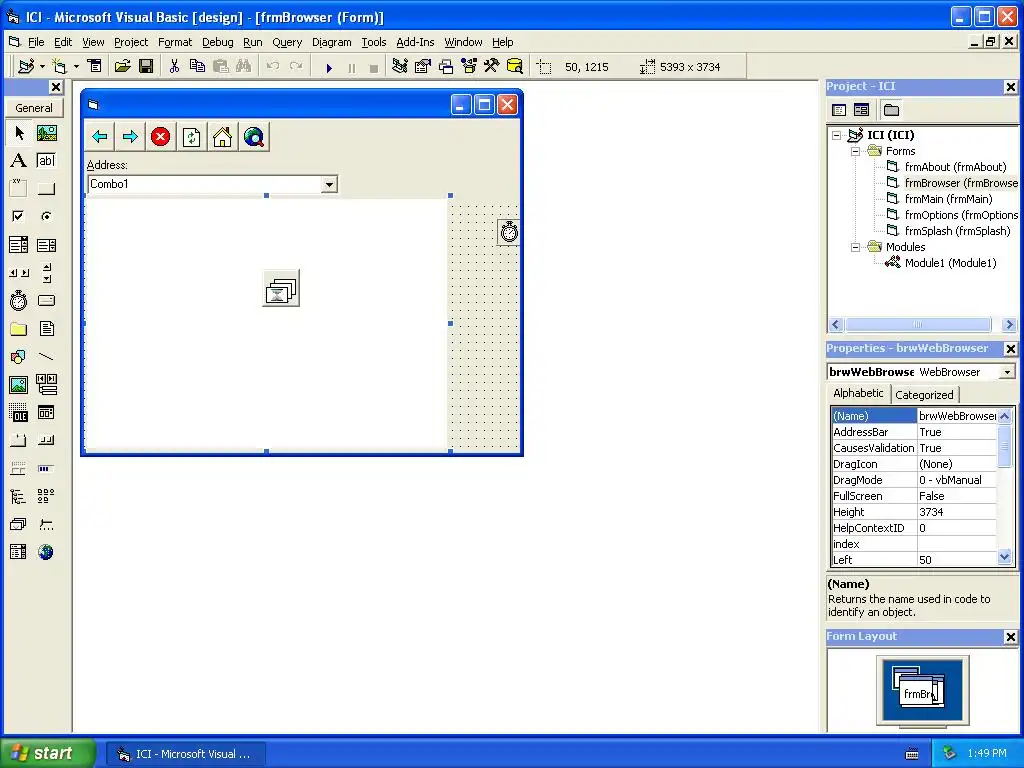Image resolution: width=1024 pixels, height=768 pixels.
Task: Cut selection with the scissors icon
Action: click(x=174, y=66)
